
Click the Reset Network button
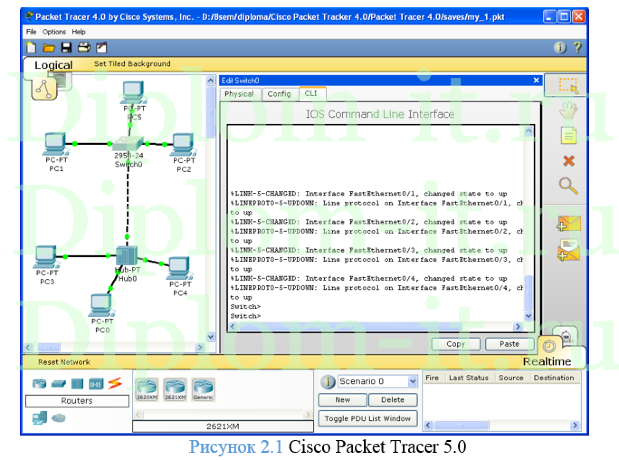coord(64,362)
